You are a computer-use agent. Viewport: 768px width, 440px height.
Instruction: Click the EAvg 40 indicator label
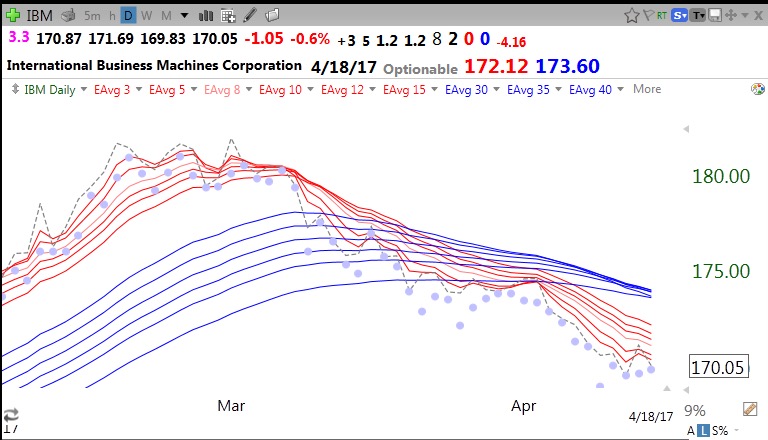[590, 90]
